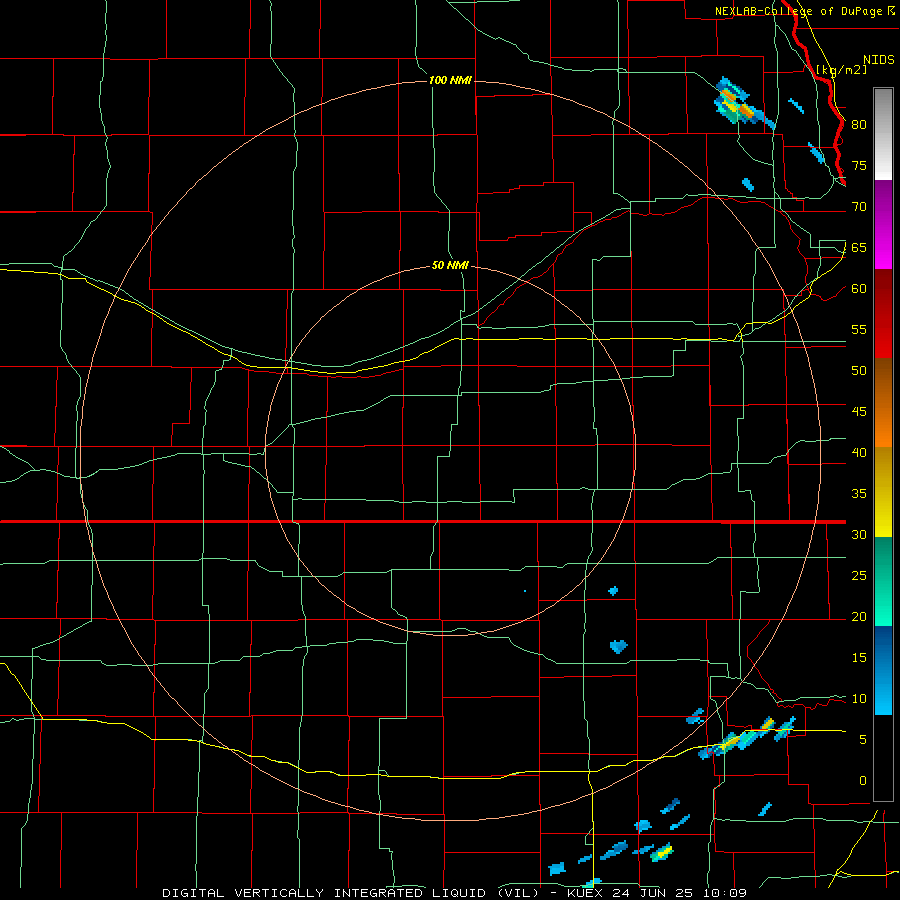Viewport: 900px width, 900px height.
Task: Click the 65 value on the VIL scale
Action: tap(859, 248)
